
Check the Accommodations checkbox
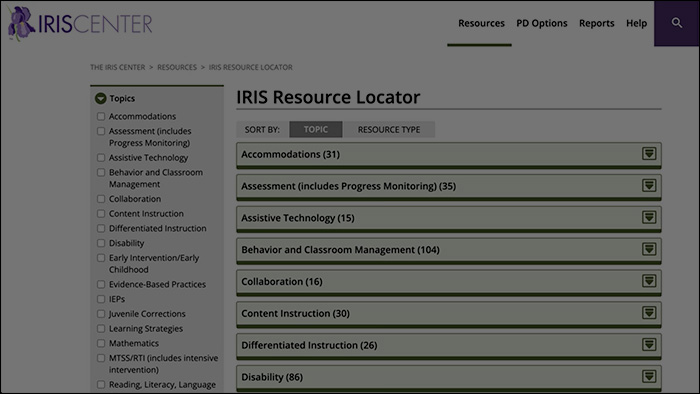pyautogui.click(x=101, y=116)
